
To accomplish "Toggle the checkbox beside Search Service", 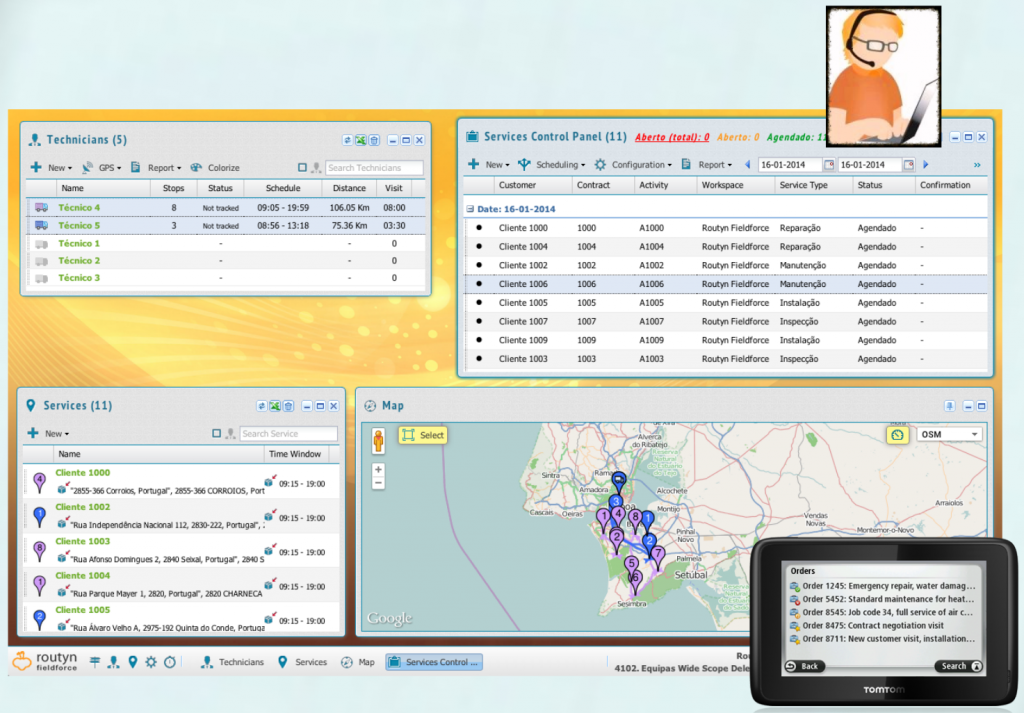I will (x=217, y=434).
